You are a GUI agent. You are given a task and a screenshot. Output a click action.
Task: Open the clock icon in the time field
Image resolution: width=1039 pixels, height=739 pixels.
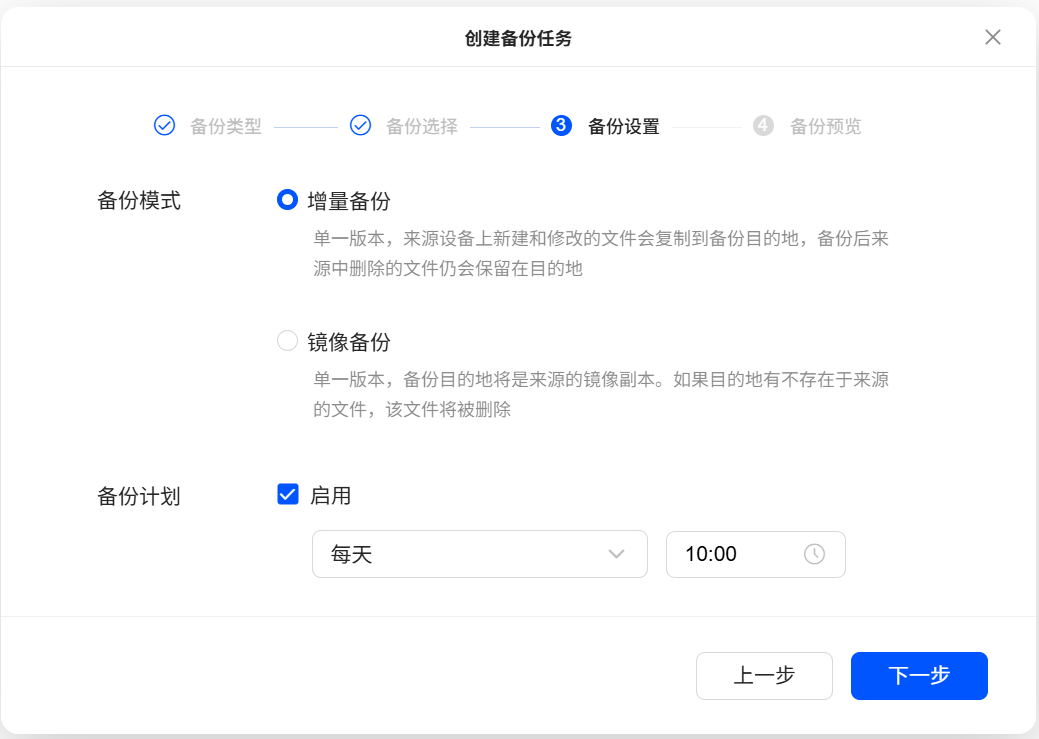point(814,554)
